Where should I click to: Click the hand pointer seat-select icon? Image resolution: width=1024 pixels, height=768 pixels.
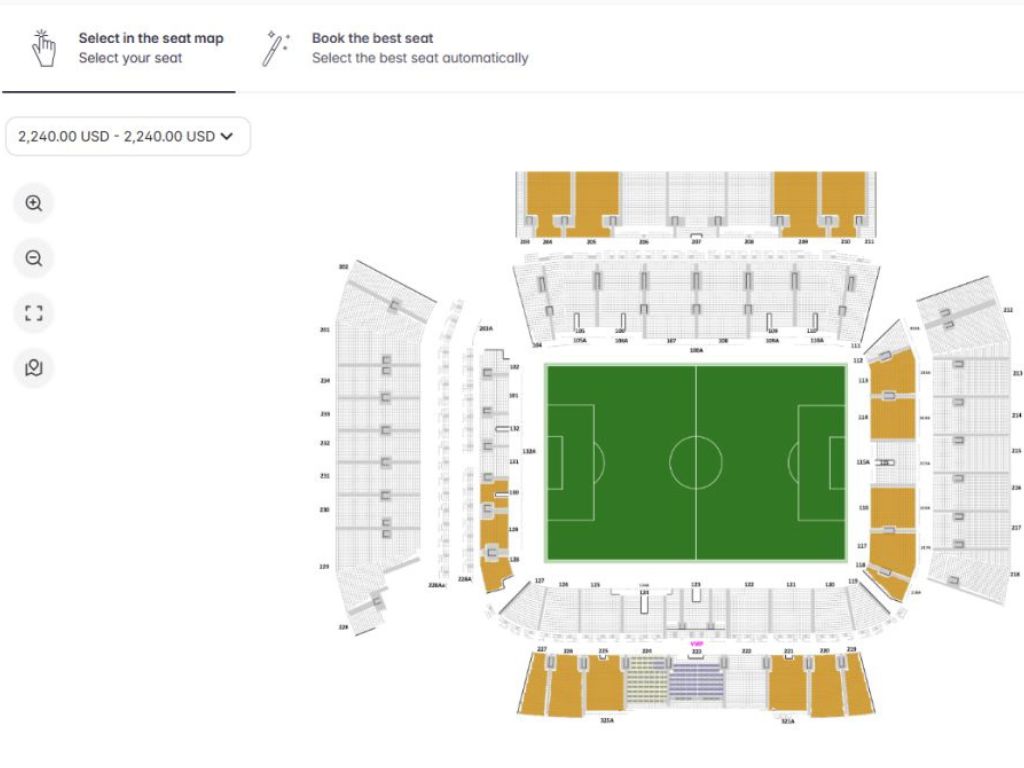point(44,48)
